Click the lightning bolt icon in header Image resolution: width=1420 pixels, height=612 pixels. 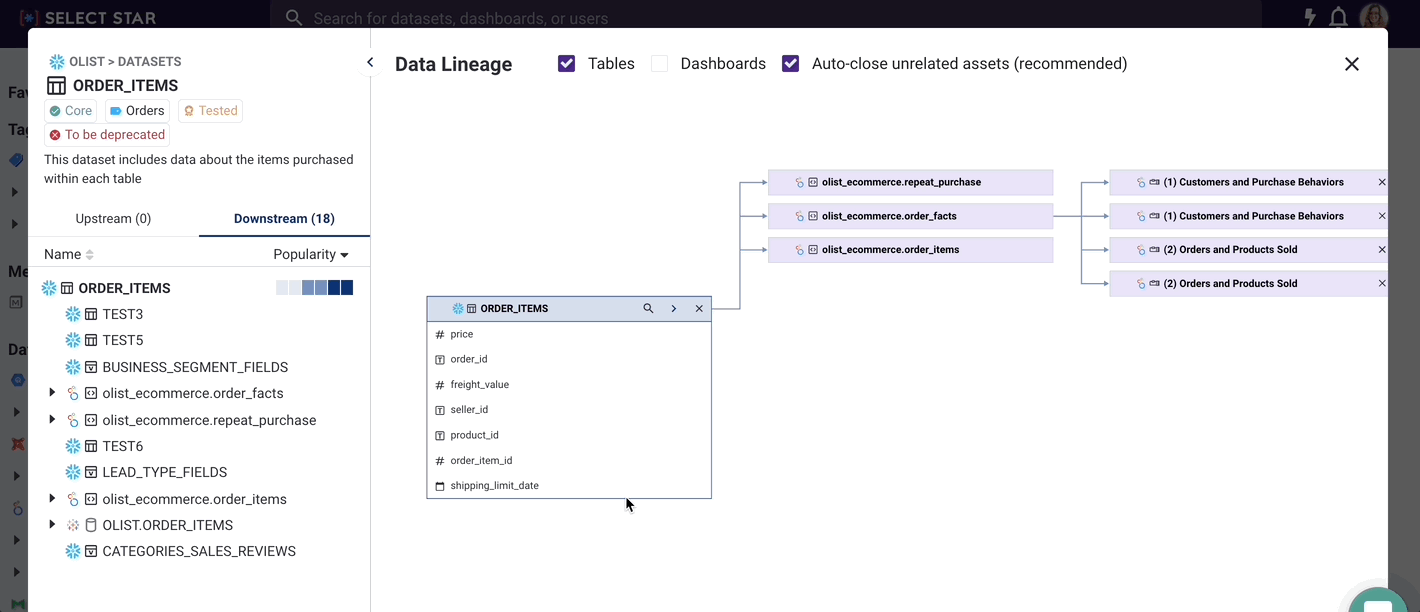(x=1310, y=18)
